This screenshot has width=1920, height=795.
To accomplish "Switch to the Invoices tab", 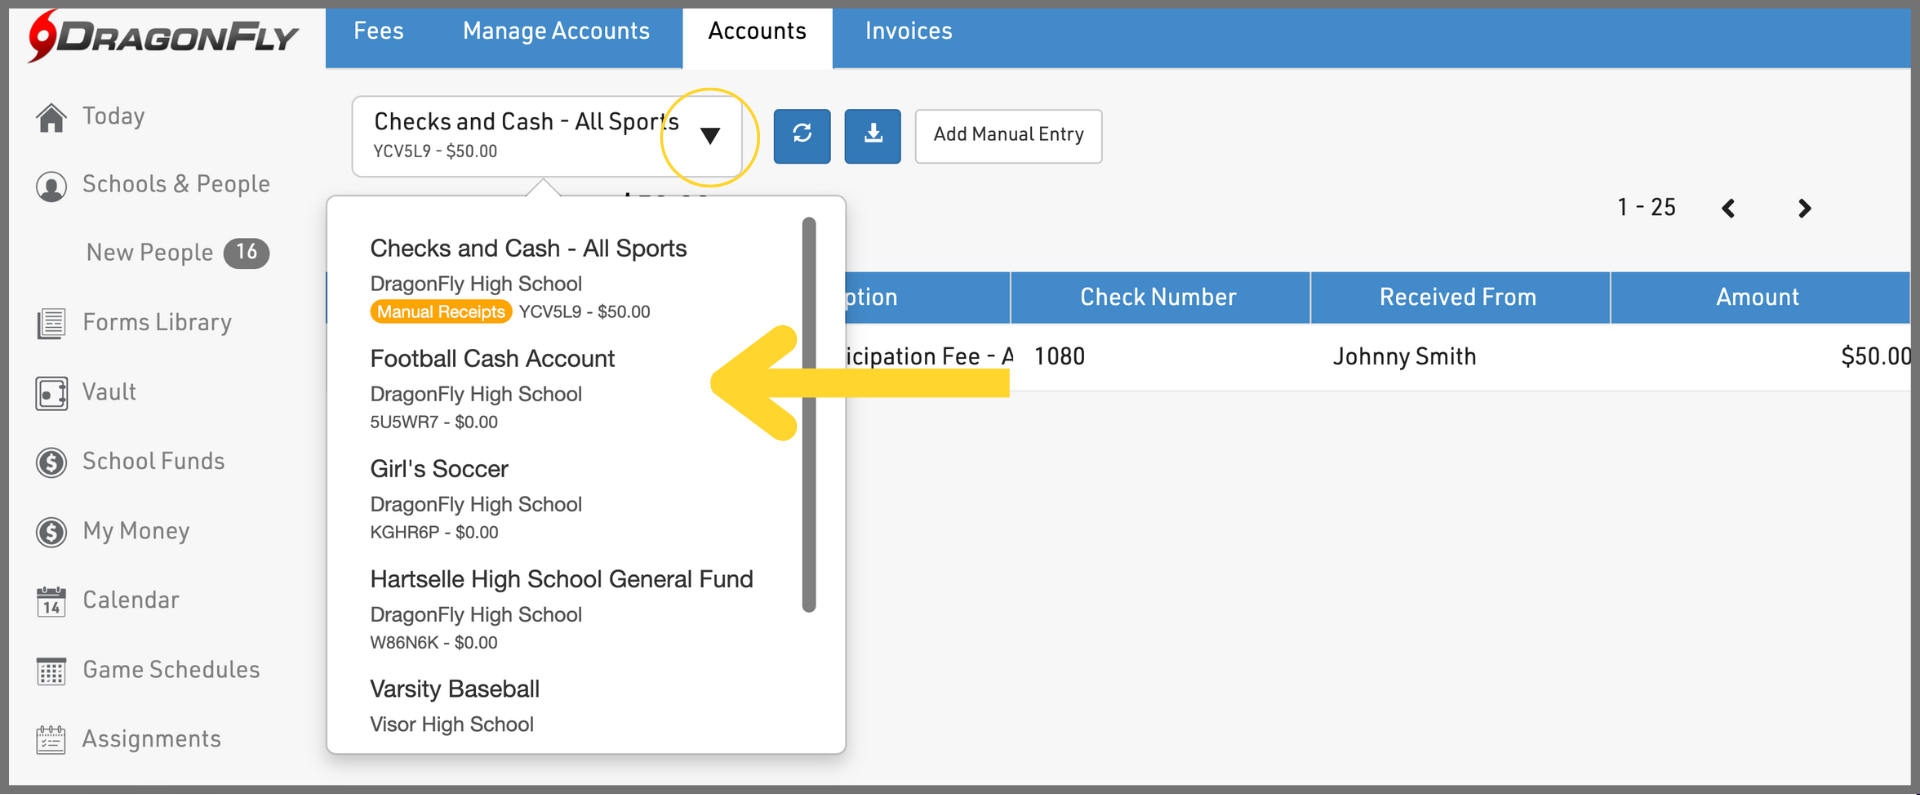I will [x=908, y=32].
